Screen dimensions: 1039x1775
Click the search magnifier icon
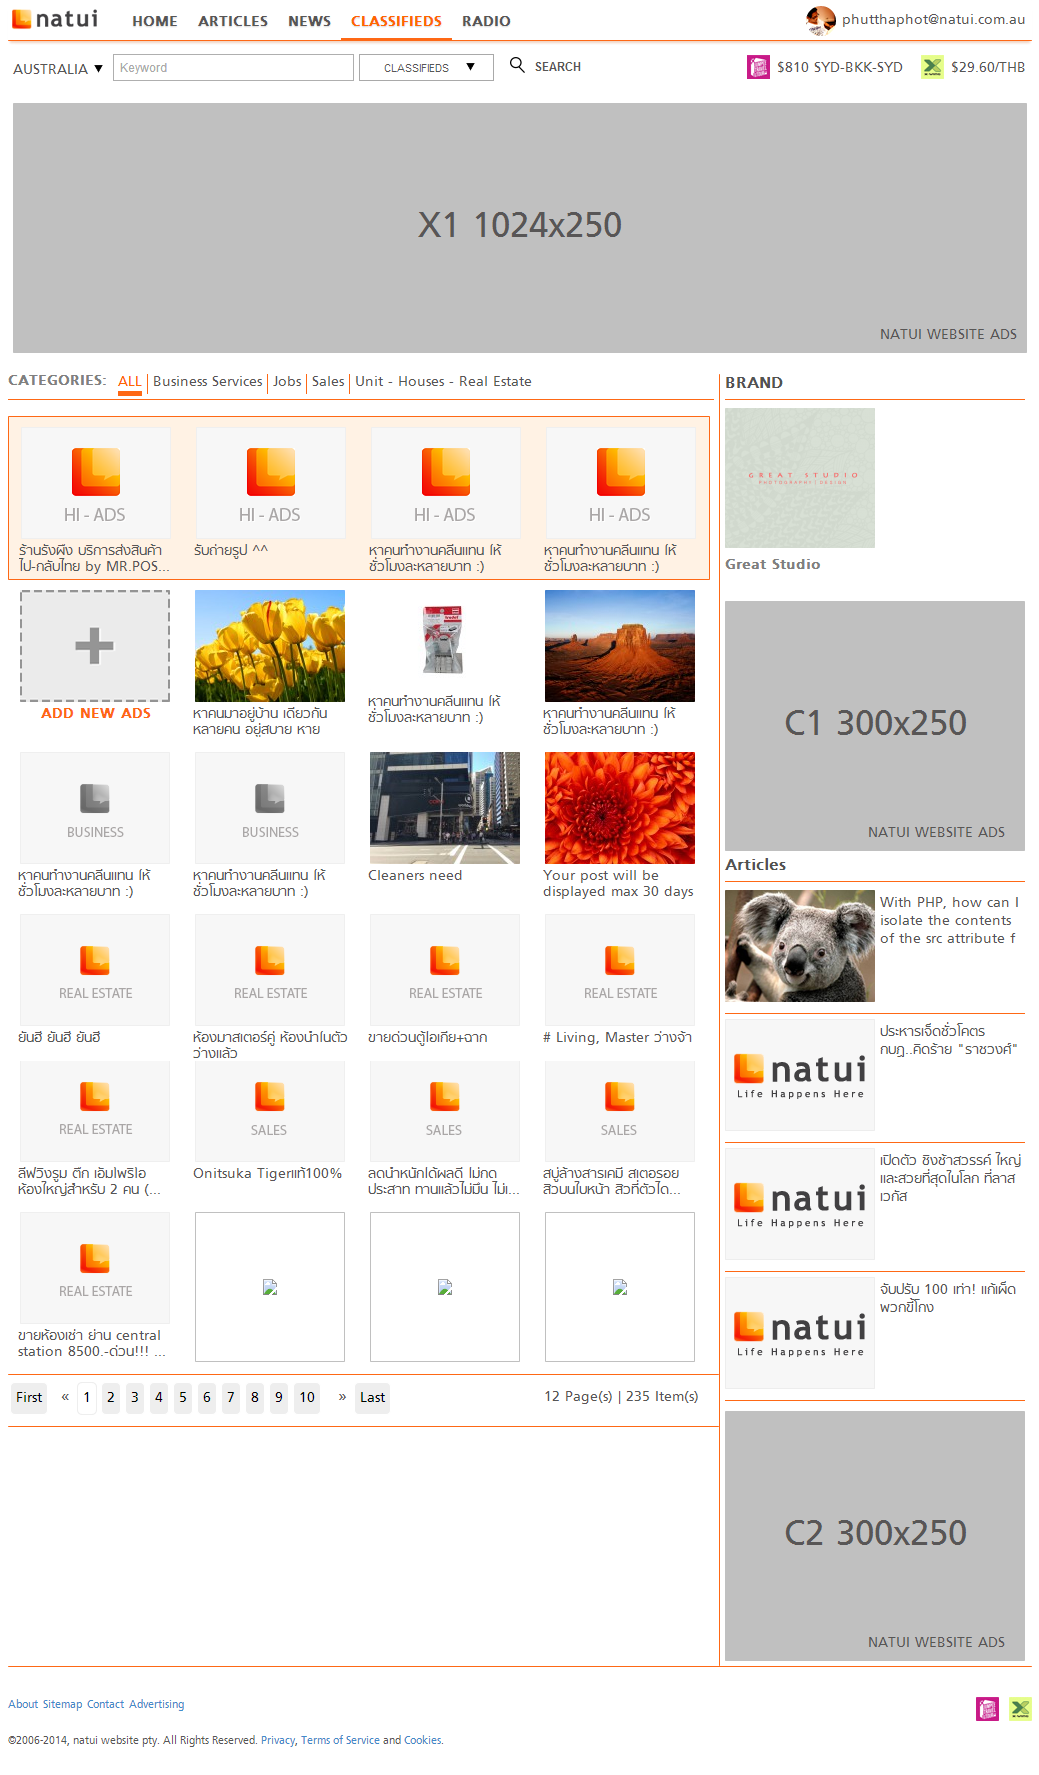pyautogui.click(x=517, y=65)
